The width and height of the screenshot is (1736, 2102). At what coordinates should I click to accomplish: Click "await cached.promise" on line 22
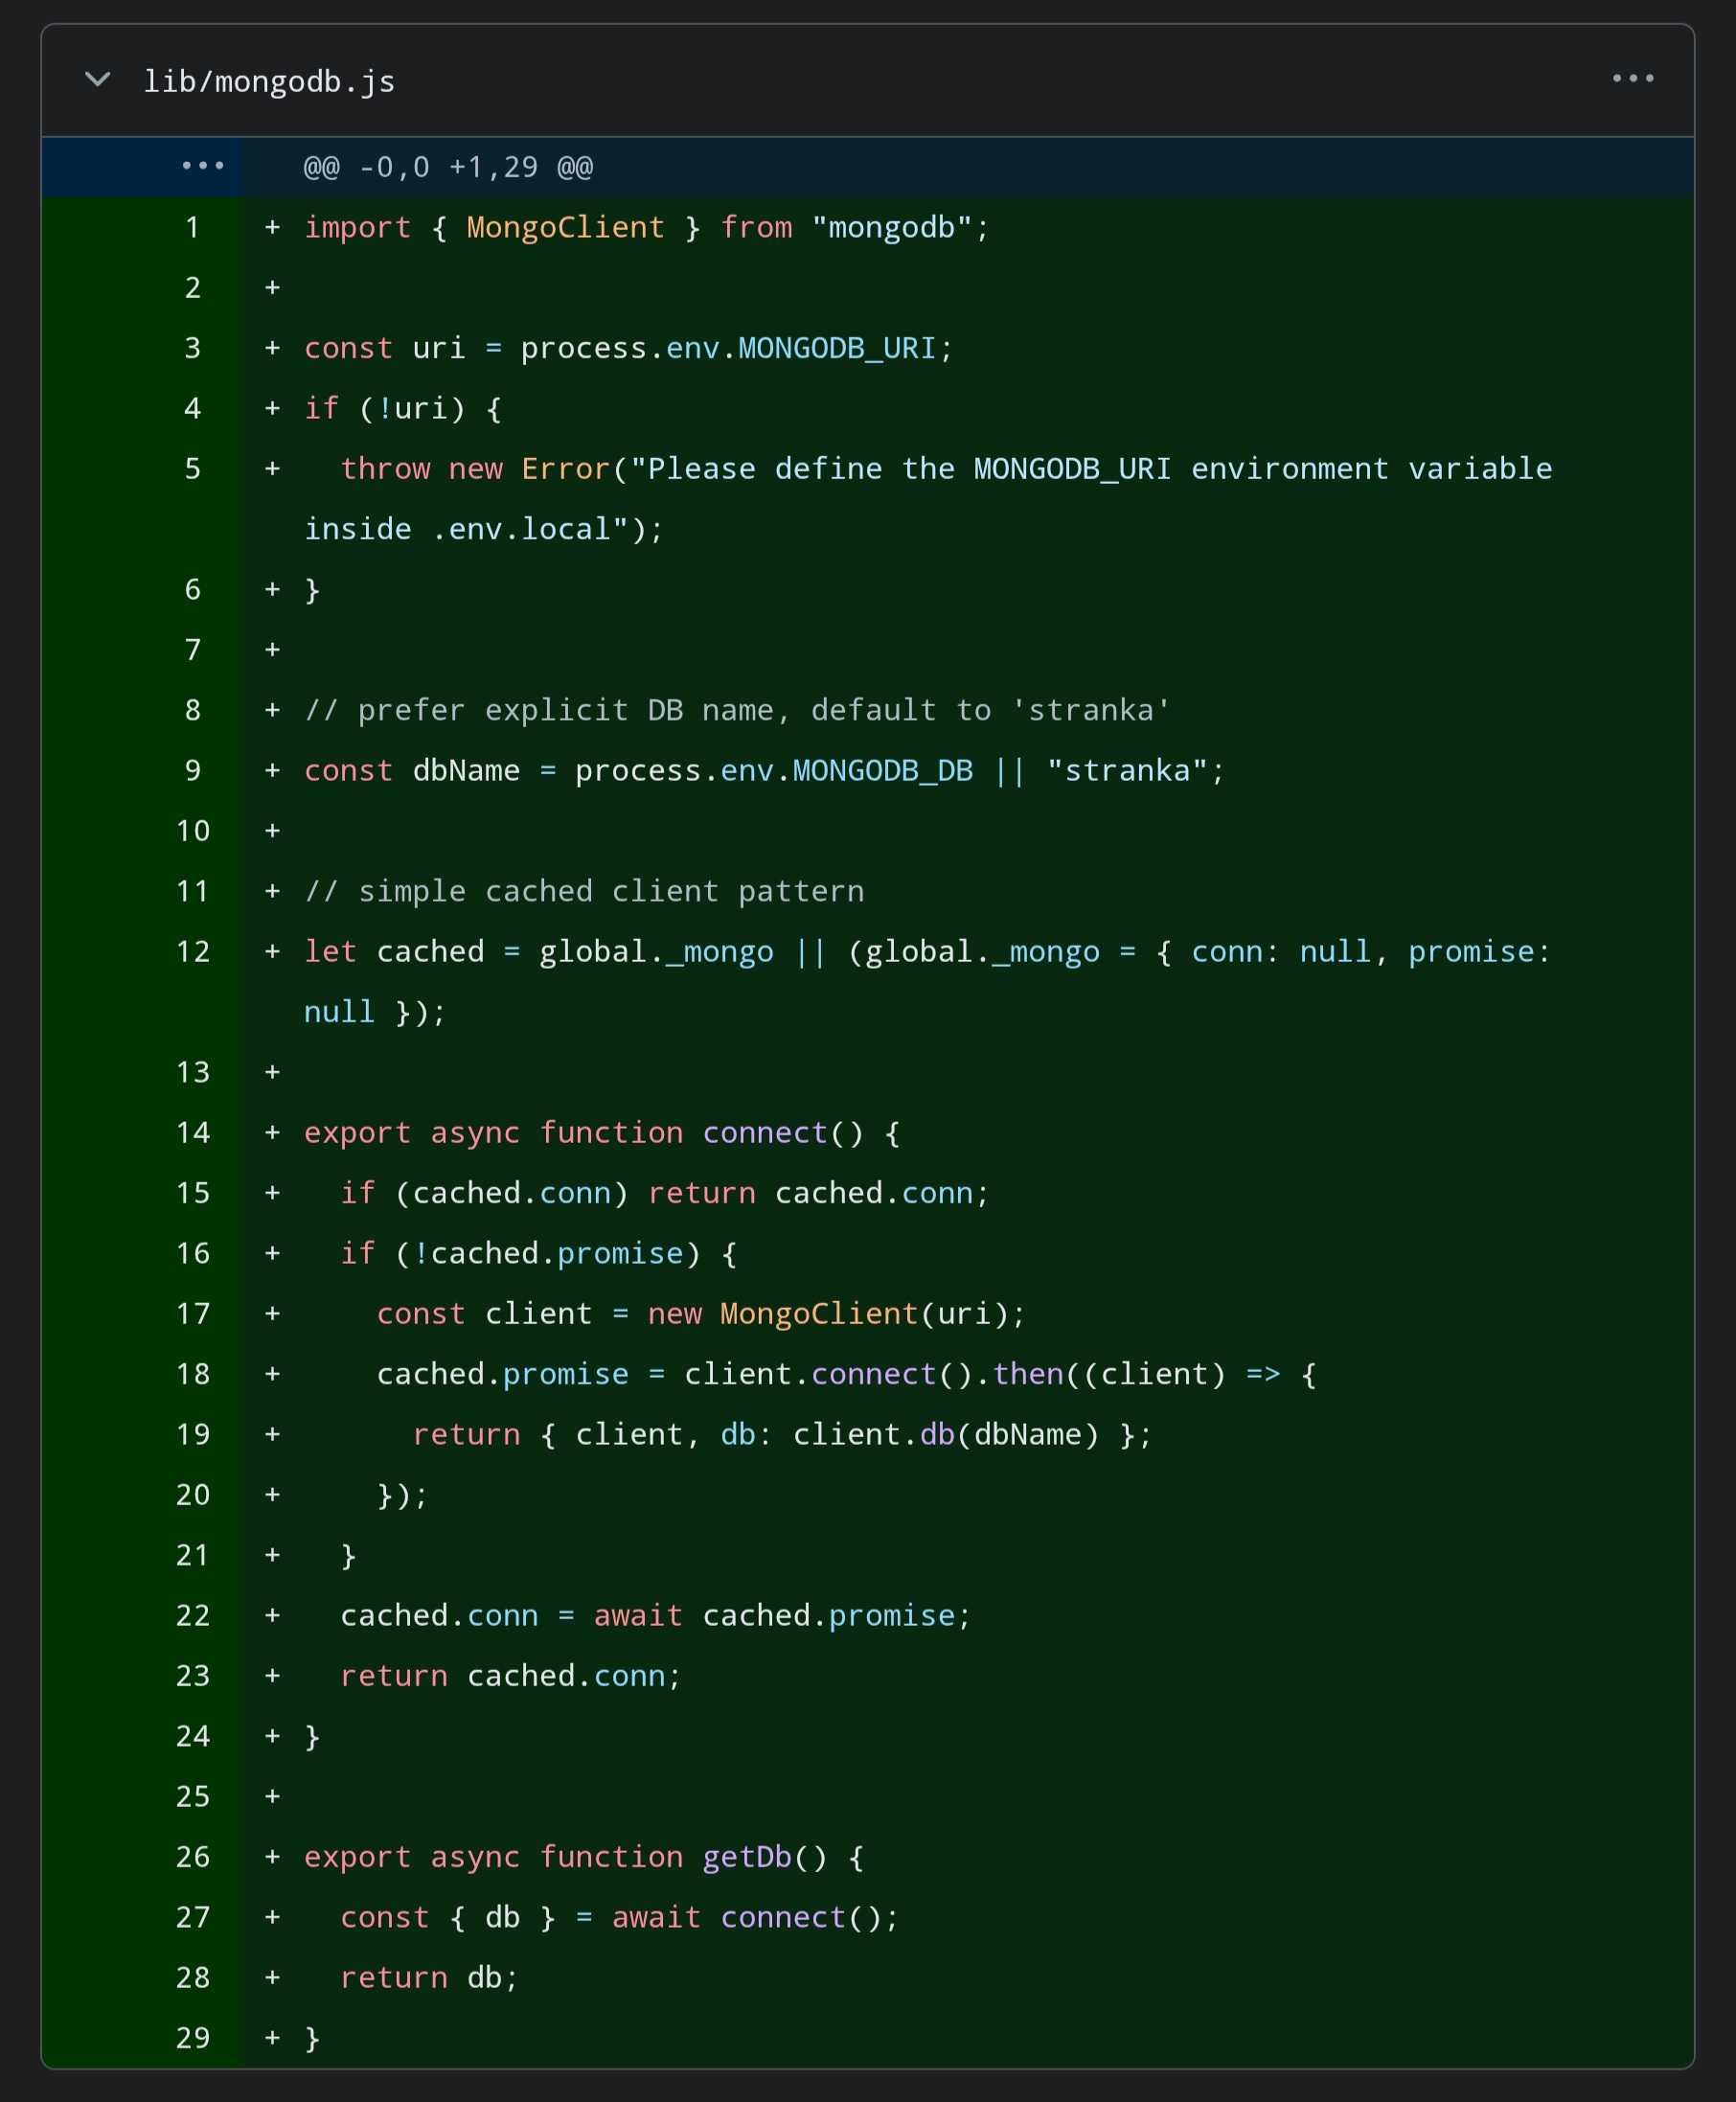click(x=774, y=1616)
